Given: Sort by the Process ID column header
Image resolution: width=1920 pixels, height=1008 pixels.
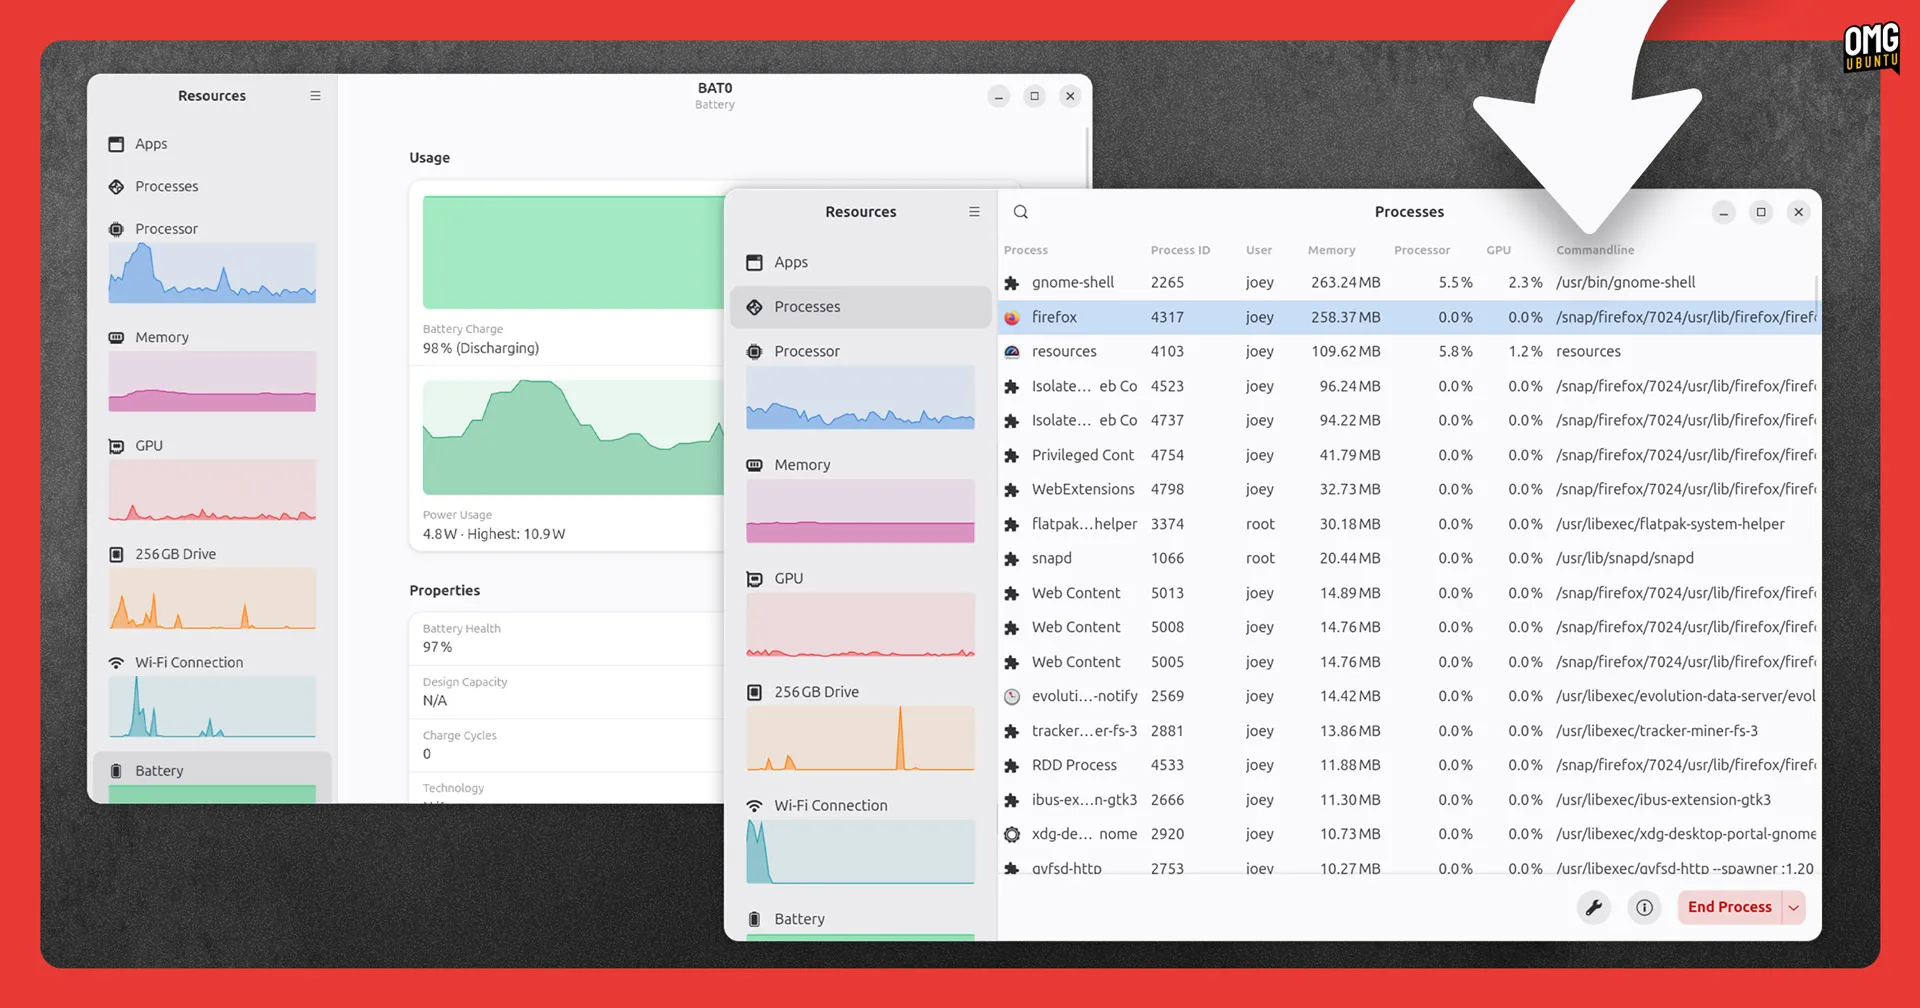Looking at the screenshot, I should (1180, 250).
